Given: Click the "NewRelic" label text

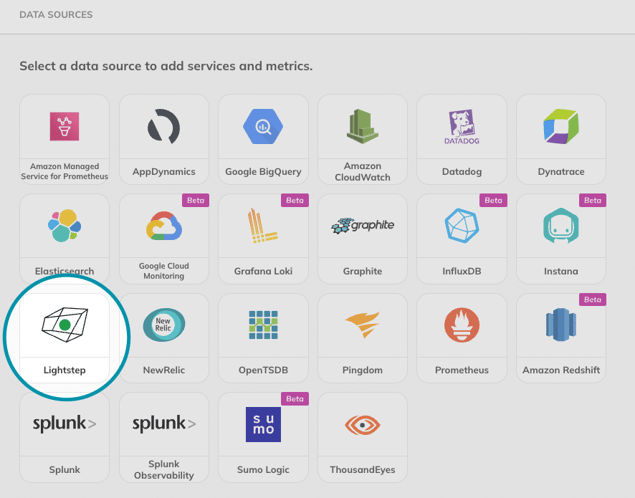Looking at the screenshot, I should pos(164,370).
